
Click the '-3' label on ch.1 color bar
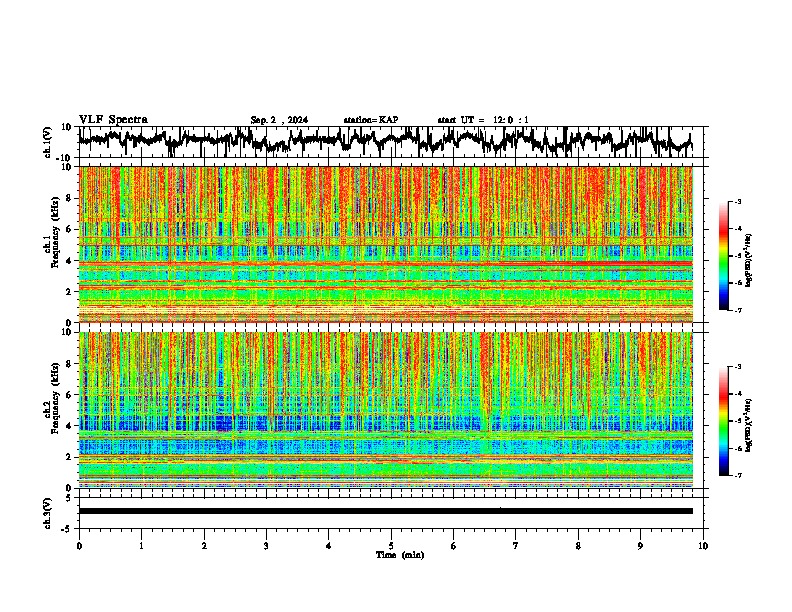(x=738, y=201)
